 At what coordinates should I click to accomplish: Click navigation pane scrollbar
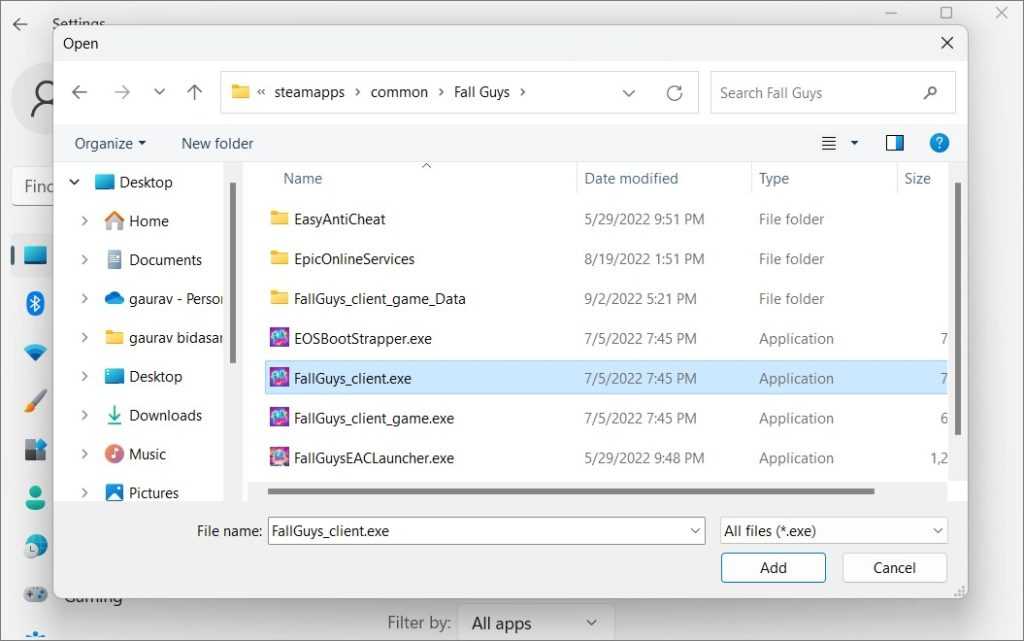[x=232, y=272]
